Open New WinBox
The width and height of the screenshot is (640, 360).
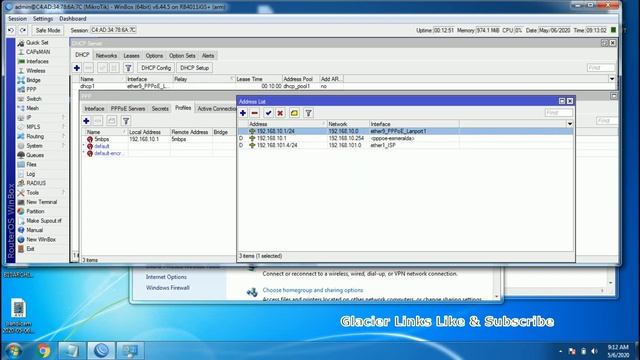tap(41, 240)
